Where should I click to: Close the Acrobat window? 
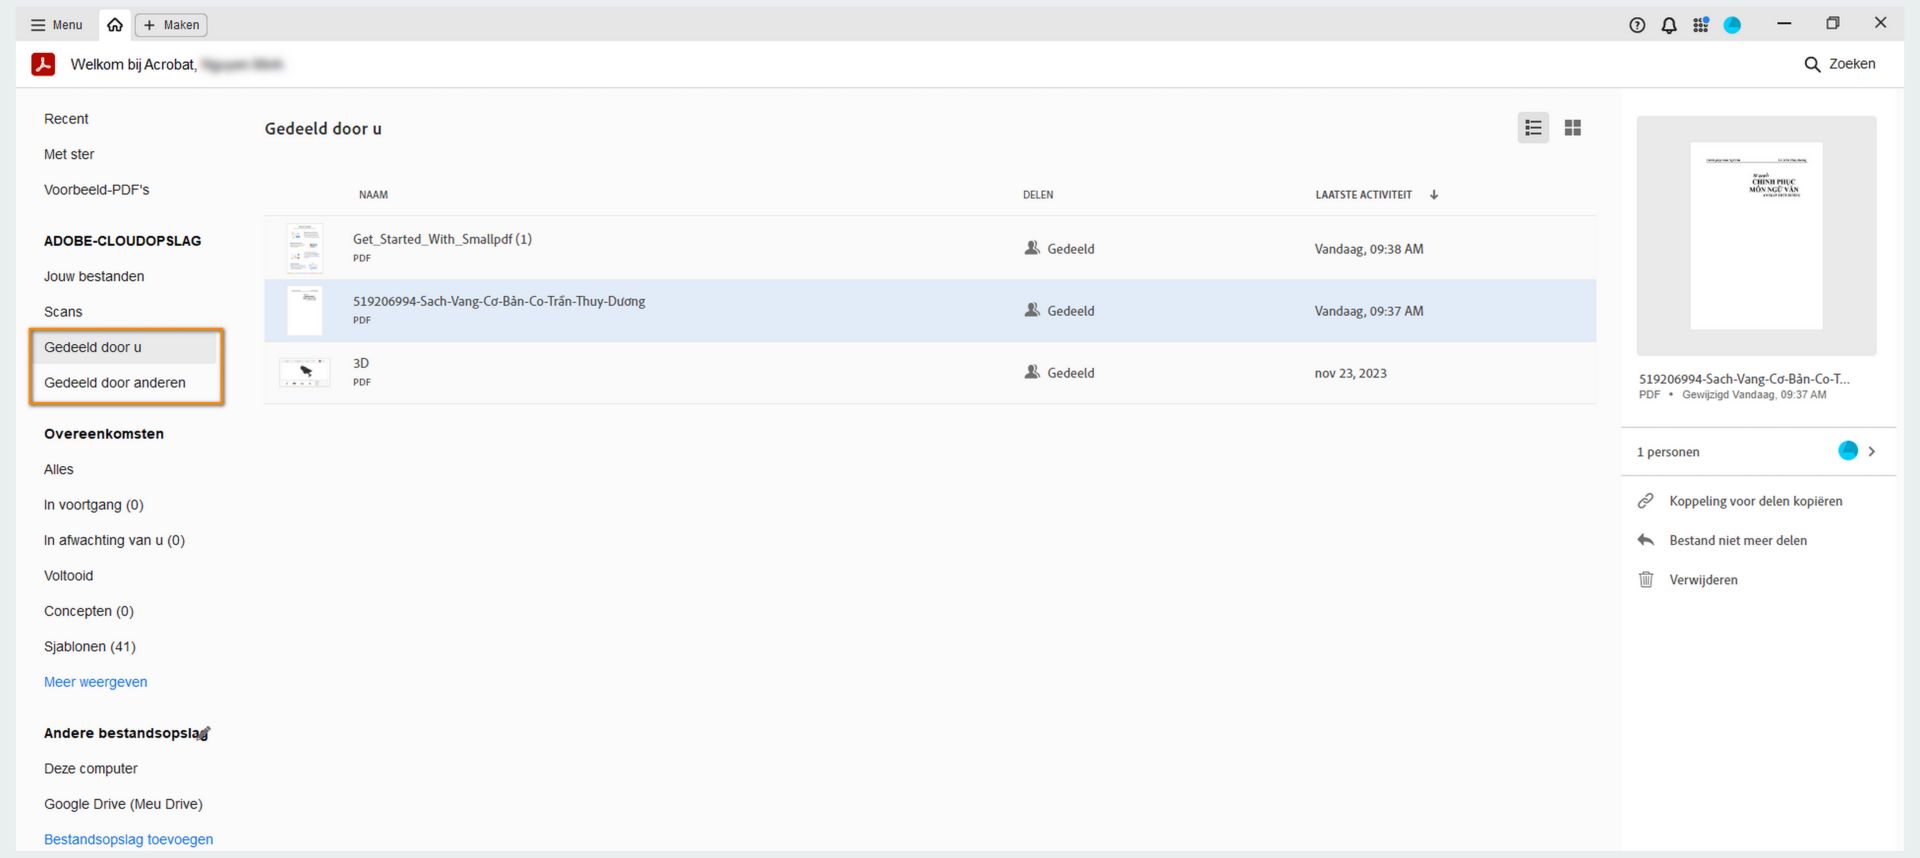tap(1880, 23)
